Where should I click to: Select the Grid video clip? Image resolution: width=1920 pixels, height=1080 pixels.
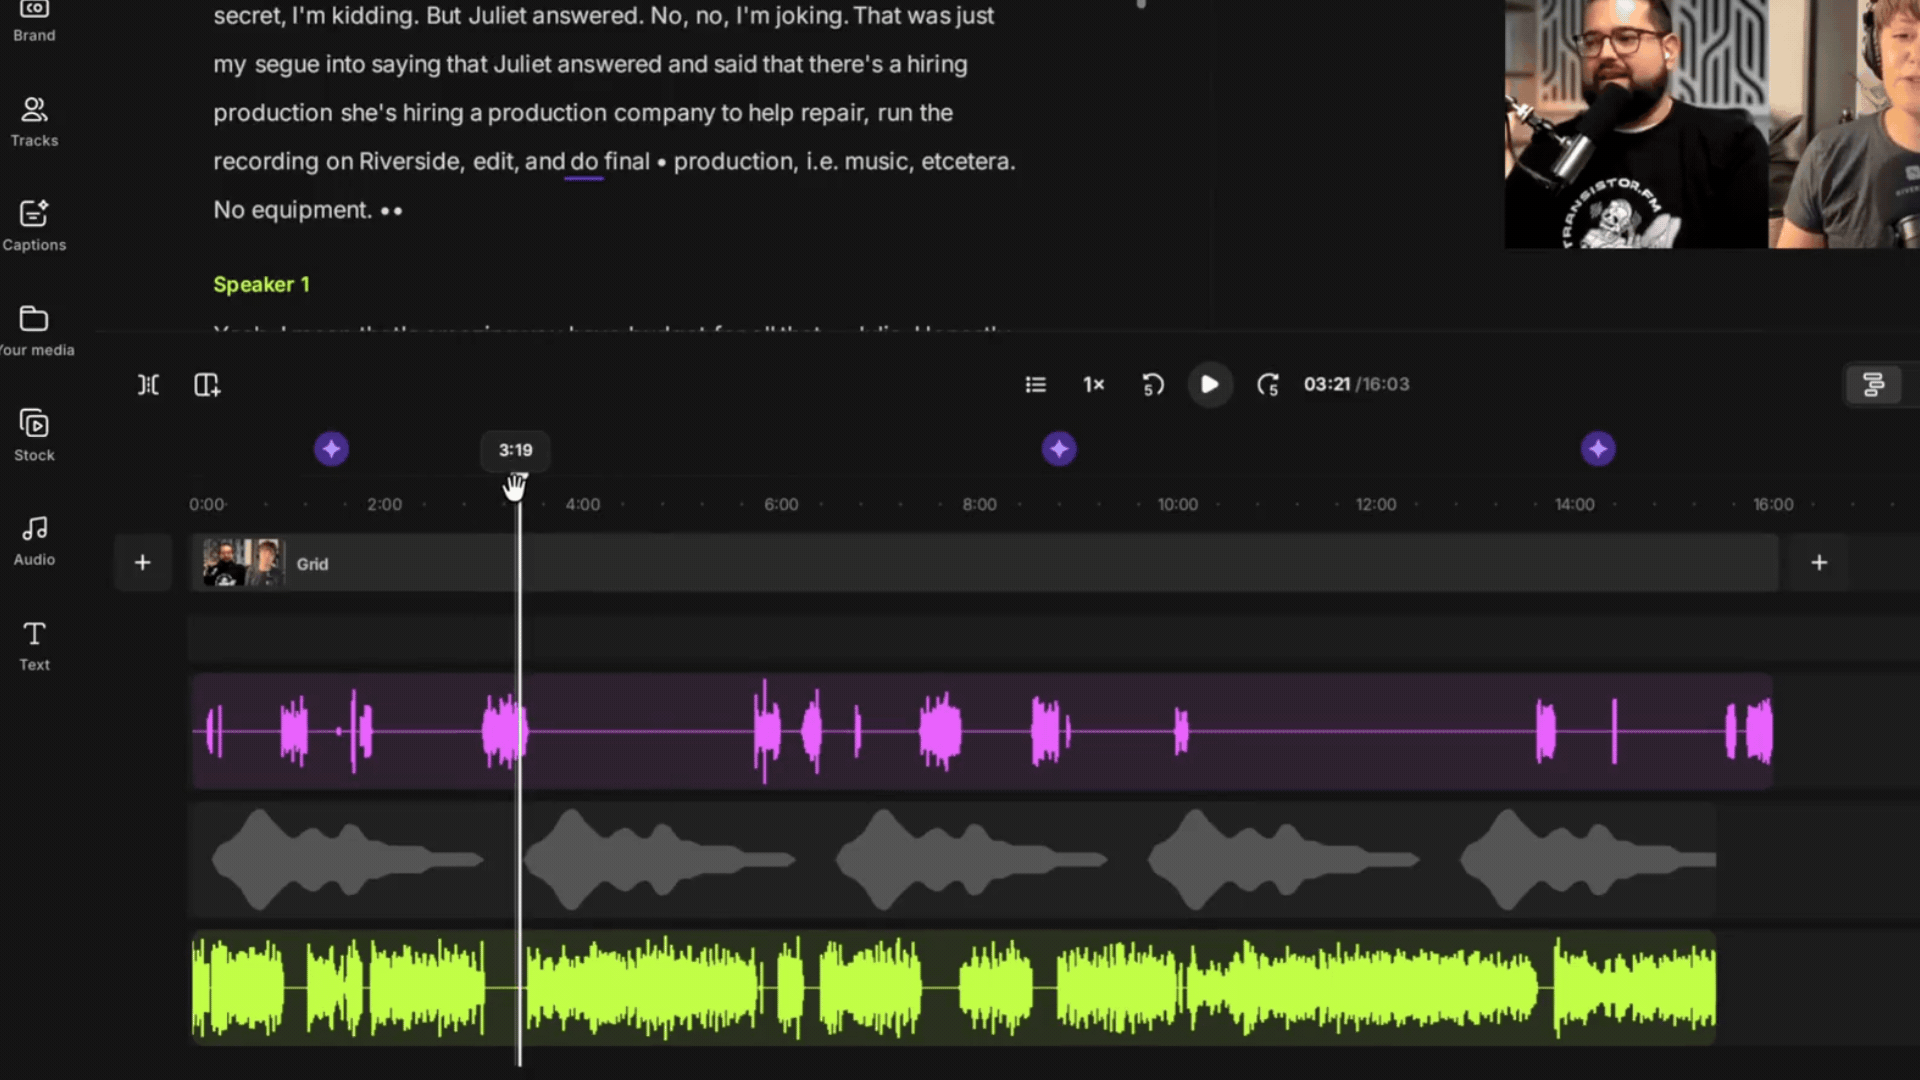(984, 563)
